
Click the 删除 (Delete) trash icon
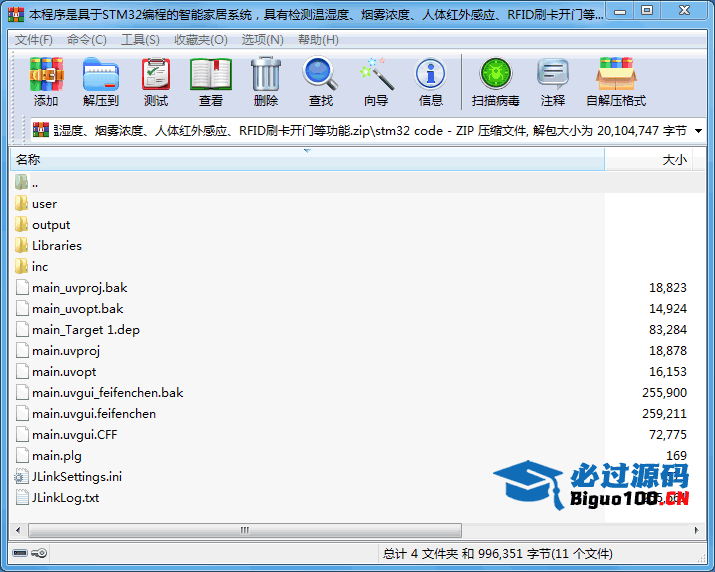point(266,75)
